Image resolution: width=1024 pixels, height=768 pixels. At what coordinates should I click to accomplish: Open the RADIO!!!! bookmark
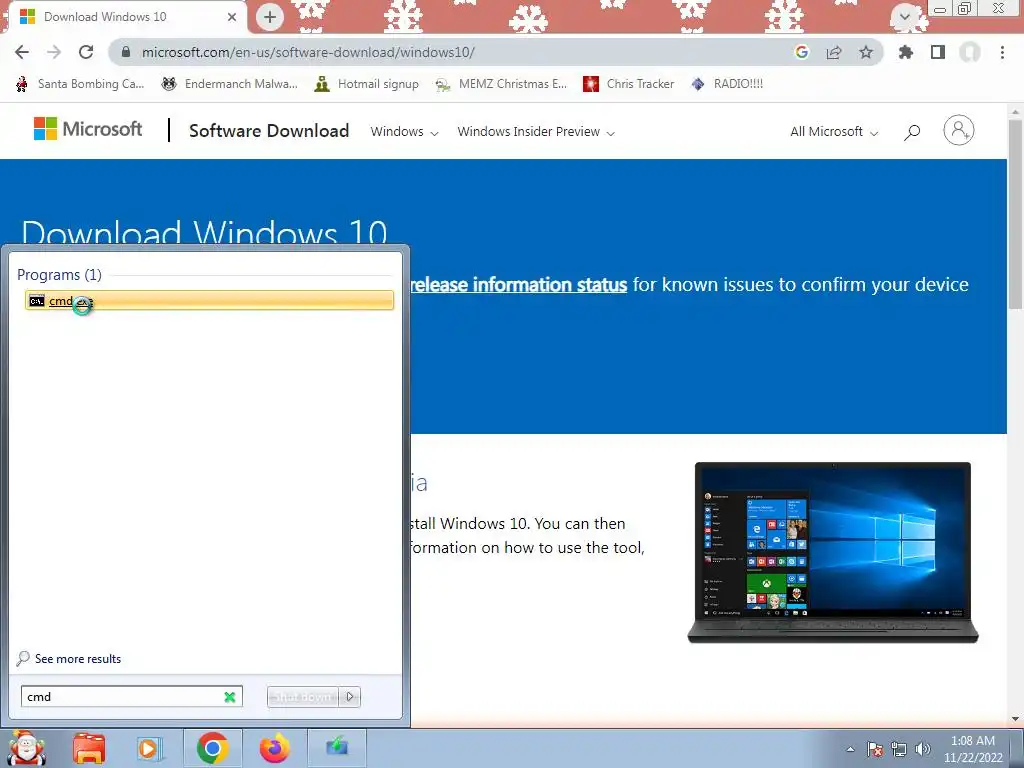[x=727, y=84]
